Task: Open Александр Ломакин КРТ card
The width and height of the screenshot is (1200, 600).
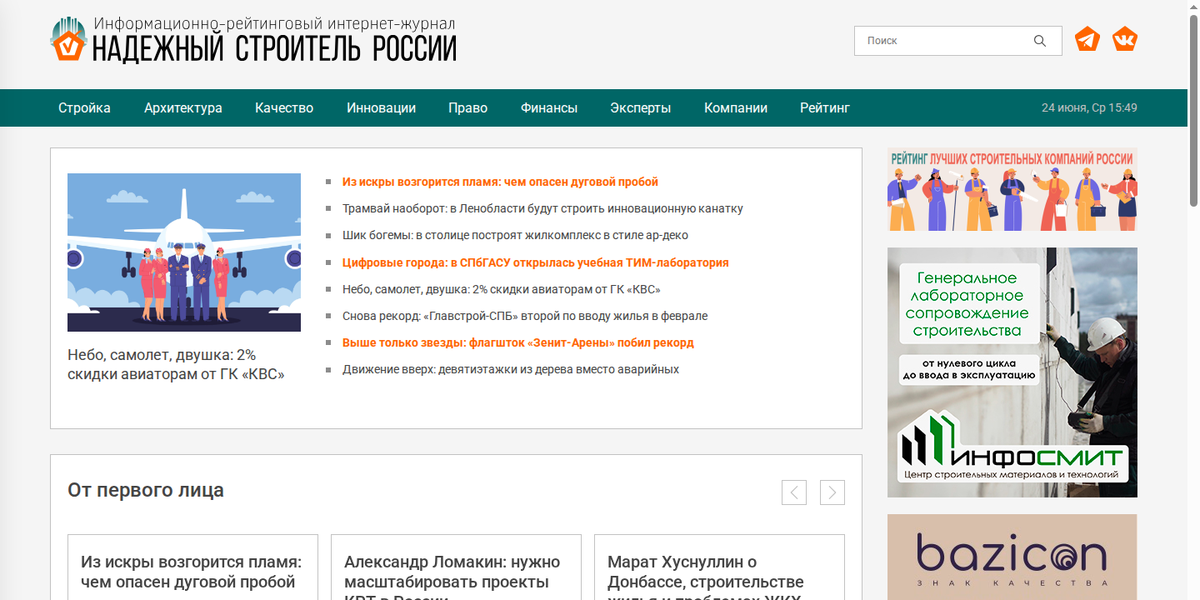Action: [452, 575]
